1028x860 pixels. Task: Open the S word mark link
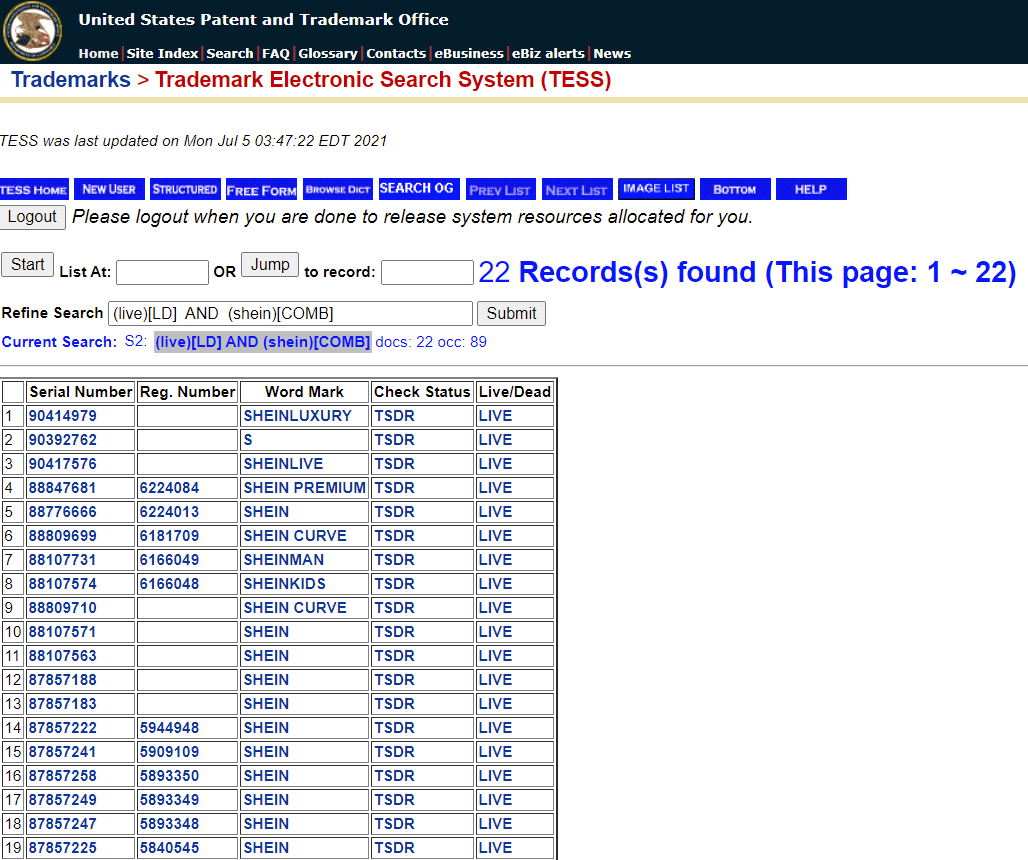[248, 440]
